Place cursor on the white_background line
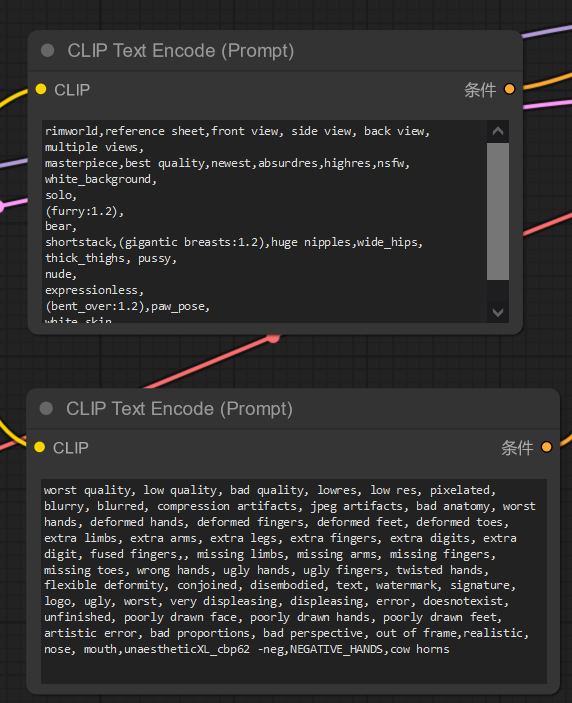Screen dimensions: 572x703 tap(100, 179)
